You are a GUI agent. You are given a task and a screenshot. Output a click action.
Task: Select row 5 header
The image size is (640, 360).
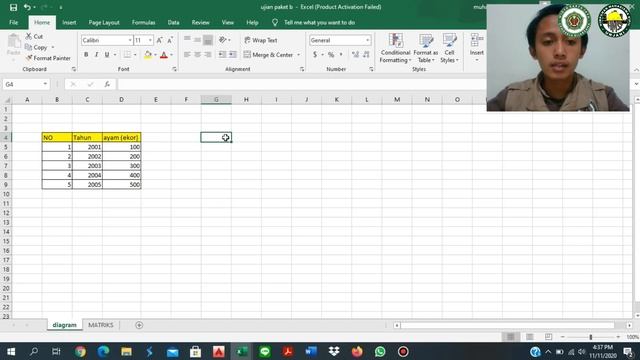click(x=6, y=147)
